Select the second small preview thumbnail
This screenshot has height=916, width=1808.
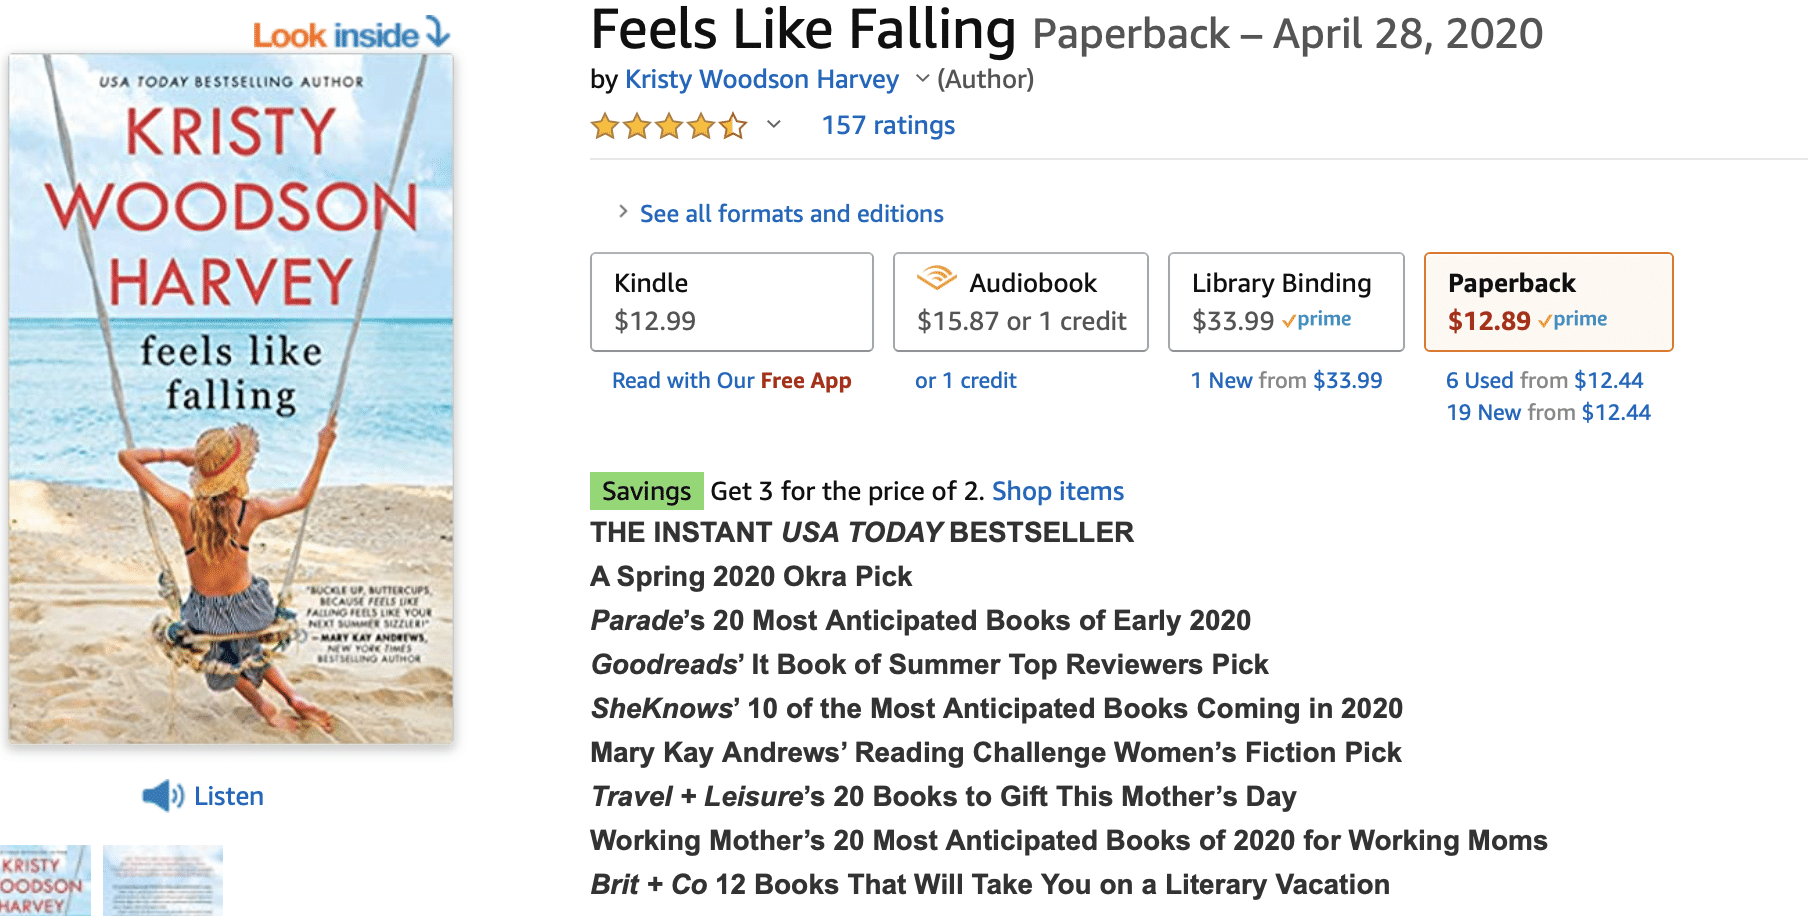(x=163, y=880)
